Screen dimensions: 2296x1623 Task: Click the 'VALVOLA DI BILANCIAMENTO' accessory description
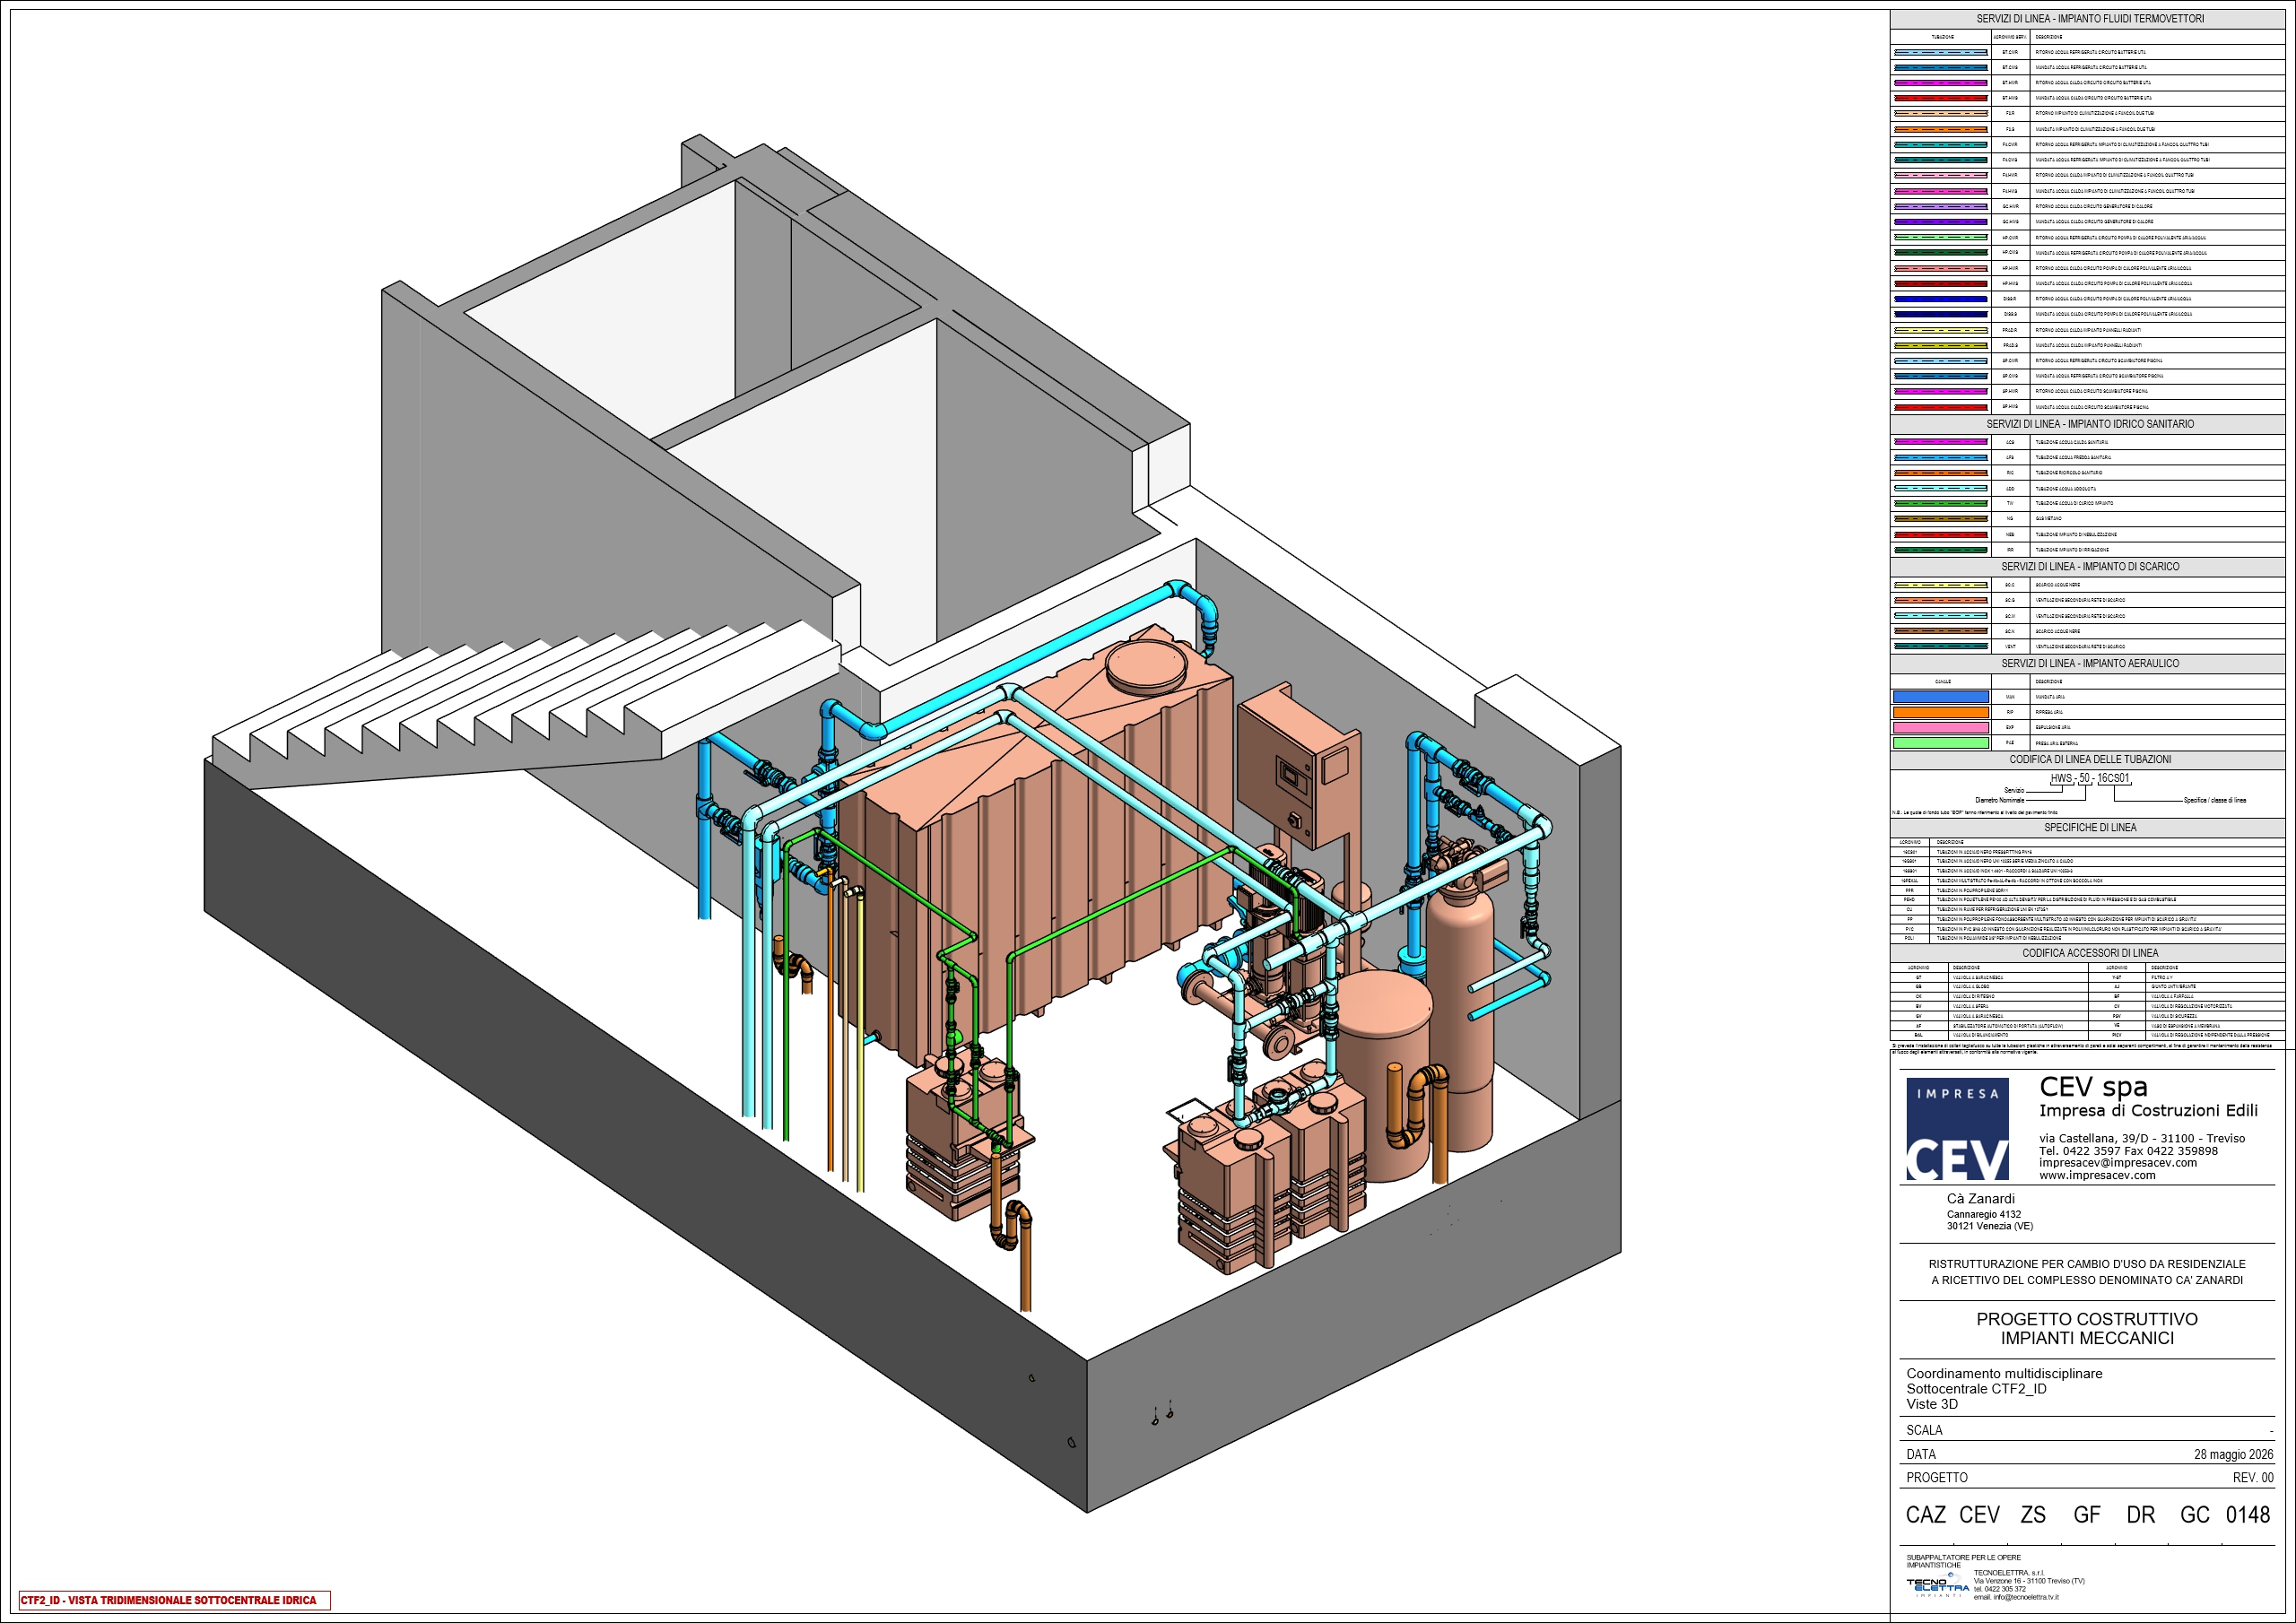[x=1980, y=1035]
